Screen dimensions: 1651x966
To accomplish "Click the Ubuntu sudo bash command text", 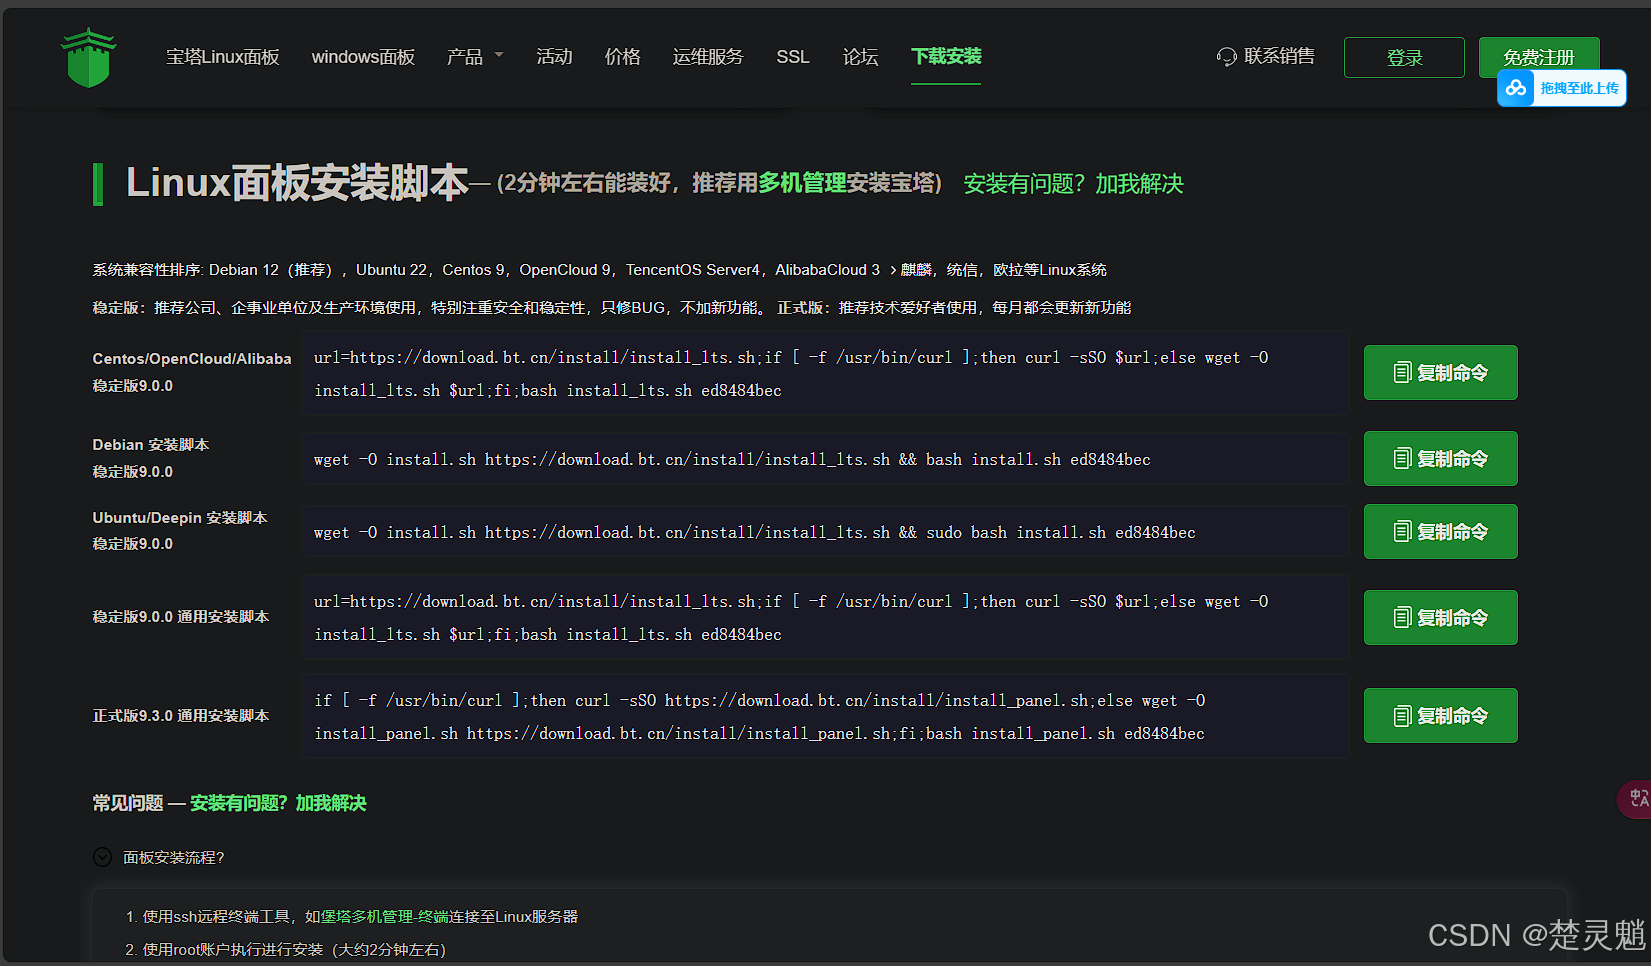I will click(x=754, y=533).
